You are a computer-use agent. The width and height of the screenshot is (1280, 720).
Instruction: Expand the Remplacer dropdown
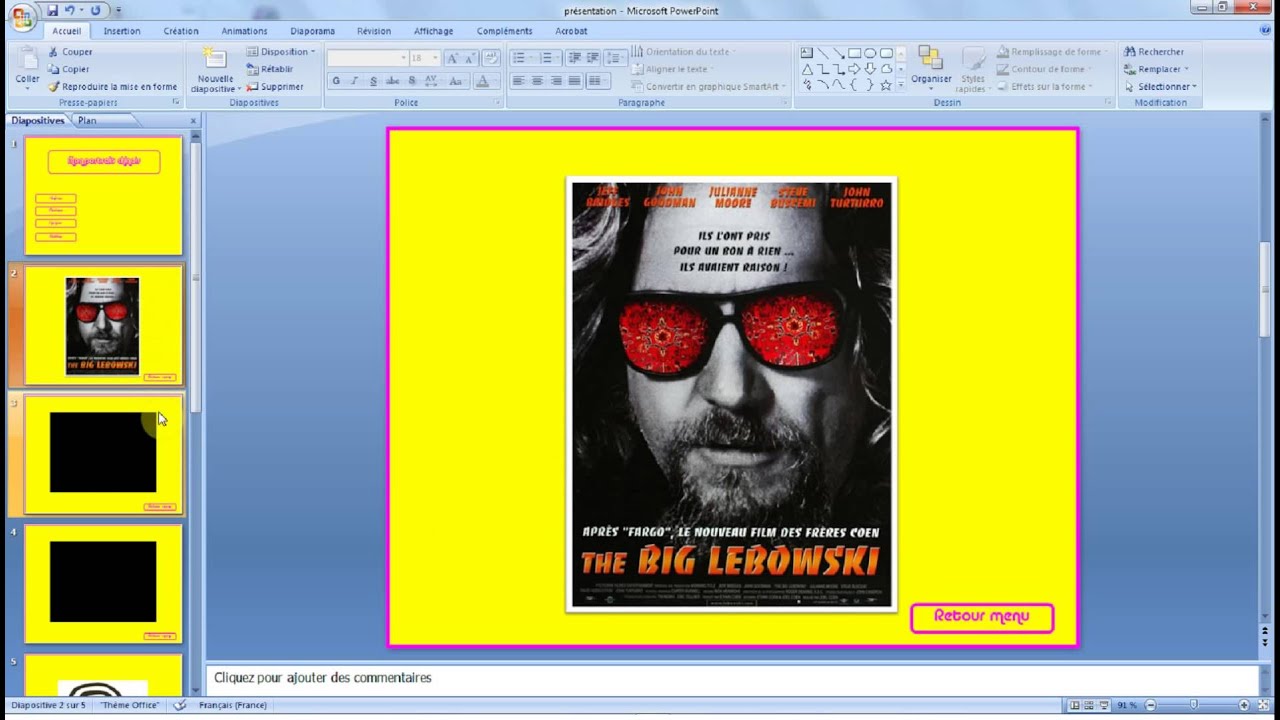[1156, 69]
